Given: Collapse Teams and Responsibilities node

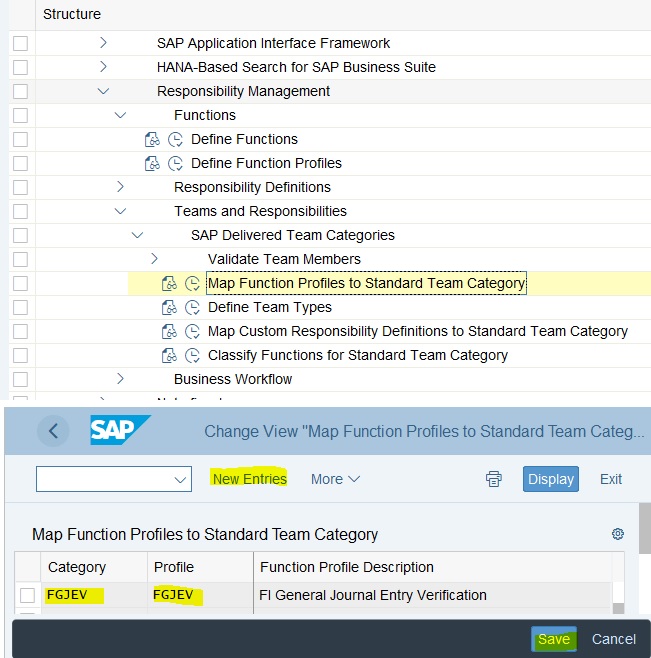Looking at the screenshot, I should tap(120, 211).
